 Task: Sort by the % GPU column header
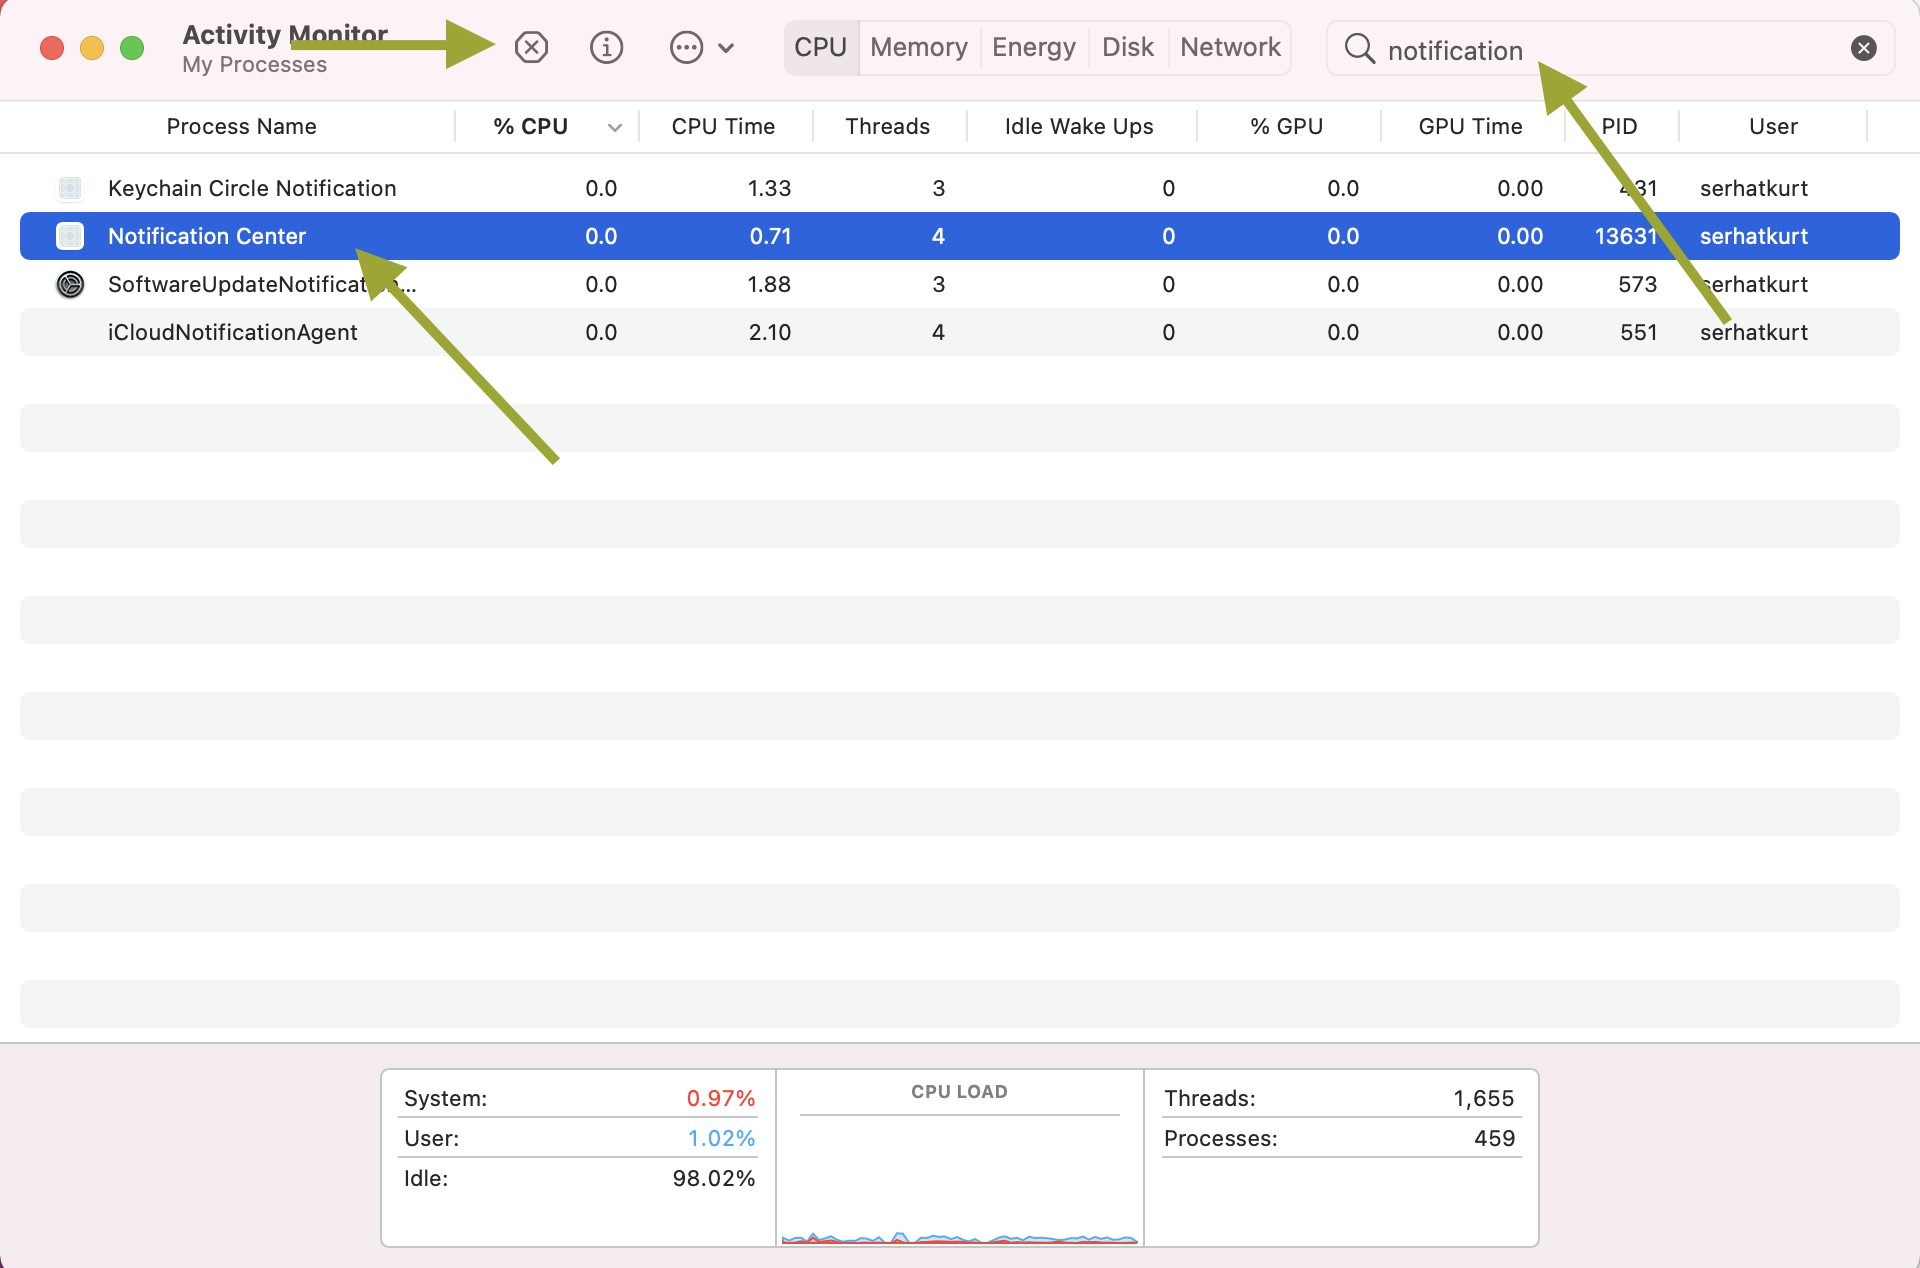coord(1286,126)
